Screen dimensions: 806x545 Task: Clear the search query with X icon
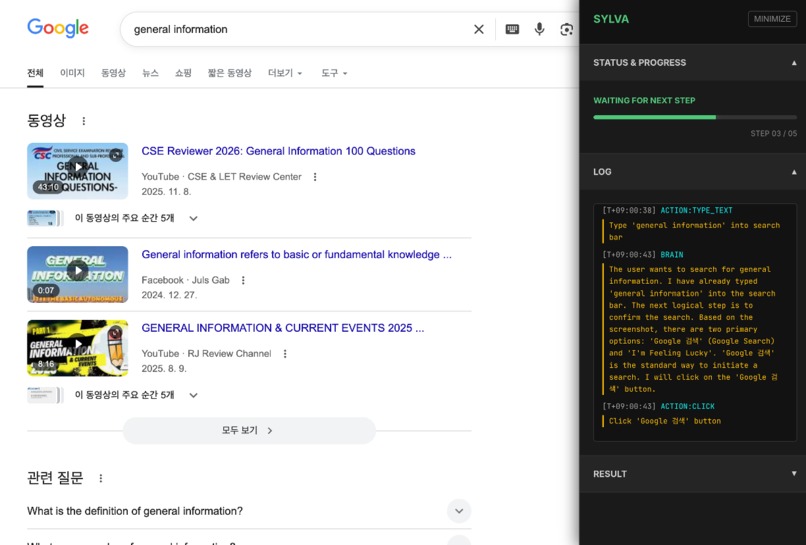(479, 29)
